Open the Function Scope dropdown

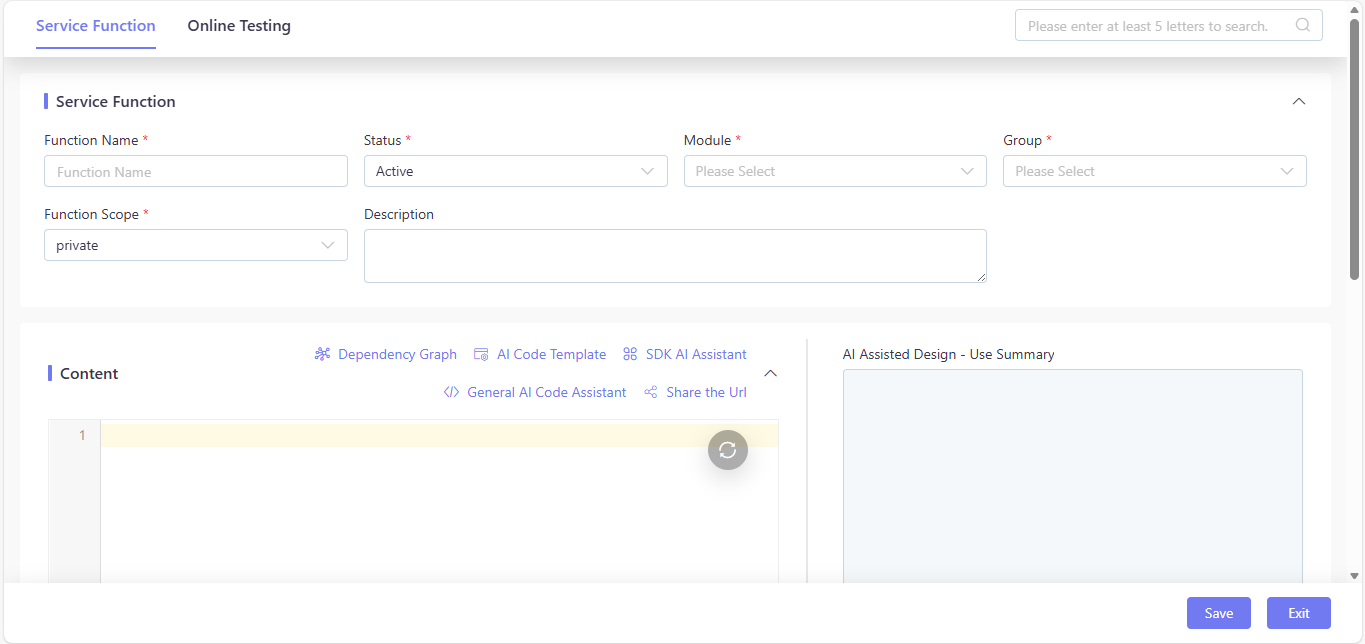point(196,245)
